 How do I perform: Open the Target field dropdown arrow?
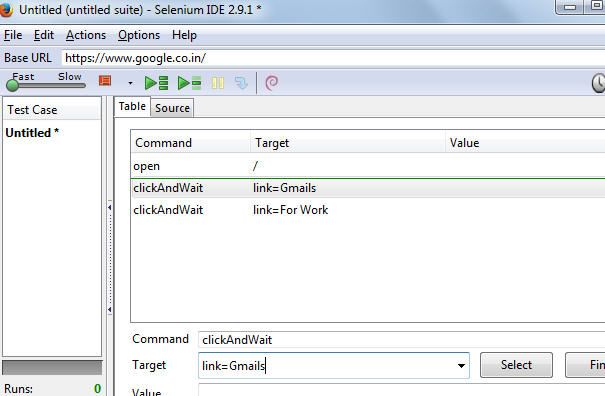tap(461, 366)
